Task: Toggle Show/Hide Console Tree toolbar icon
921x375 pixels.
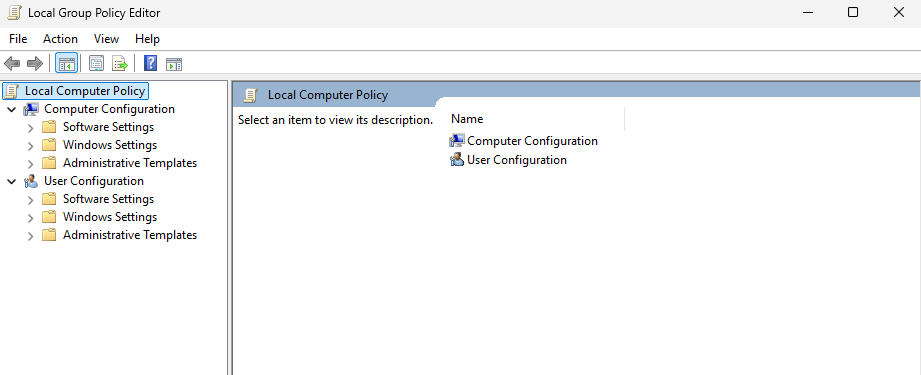Action: click(66, 63)
